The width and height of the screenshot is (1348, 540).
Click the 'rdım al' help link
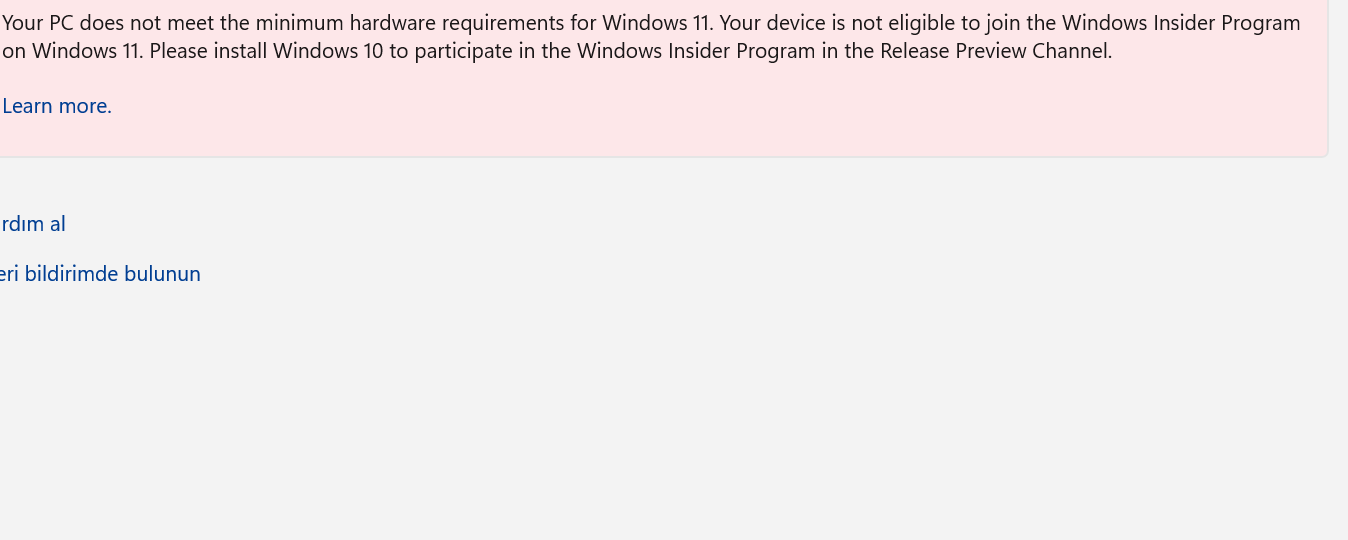(33, 224)
